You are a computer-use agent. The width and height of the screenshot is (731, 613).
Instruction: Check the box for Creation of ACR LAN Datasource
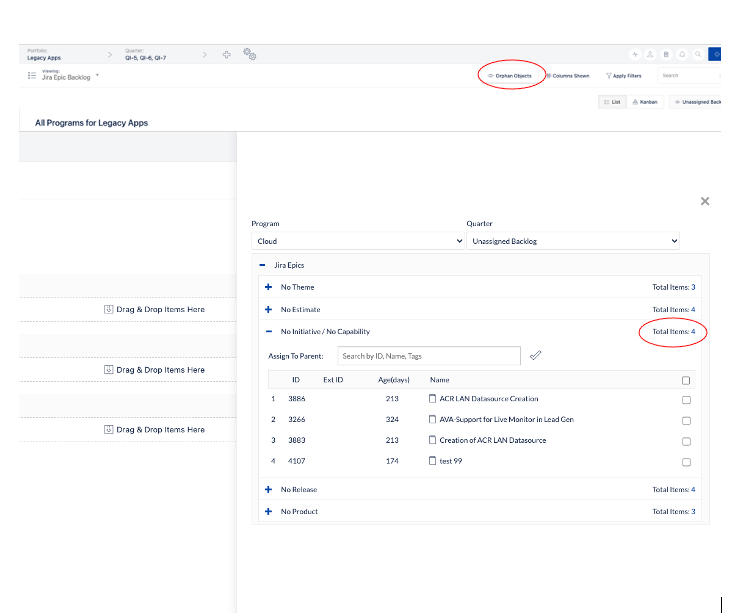(x=686, y=441)
